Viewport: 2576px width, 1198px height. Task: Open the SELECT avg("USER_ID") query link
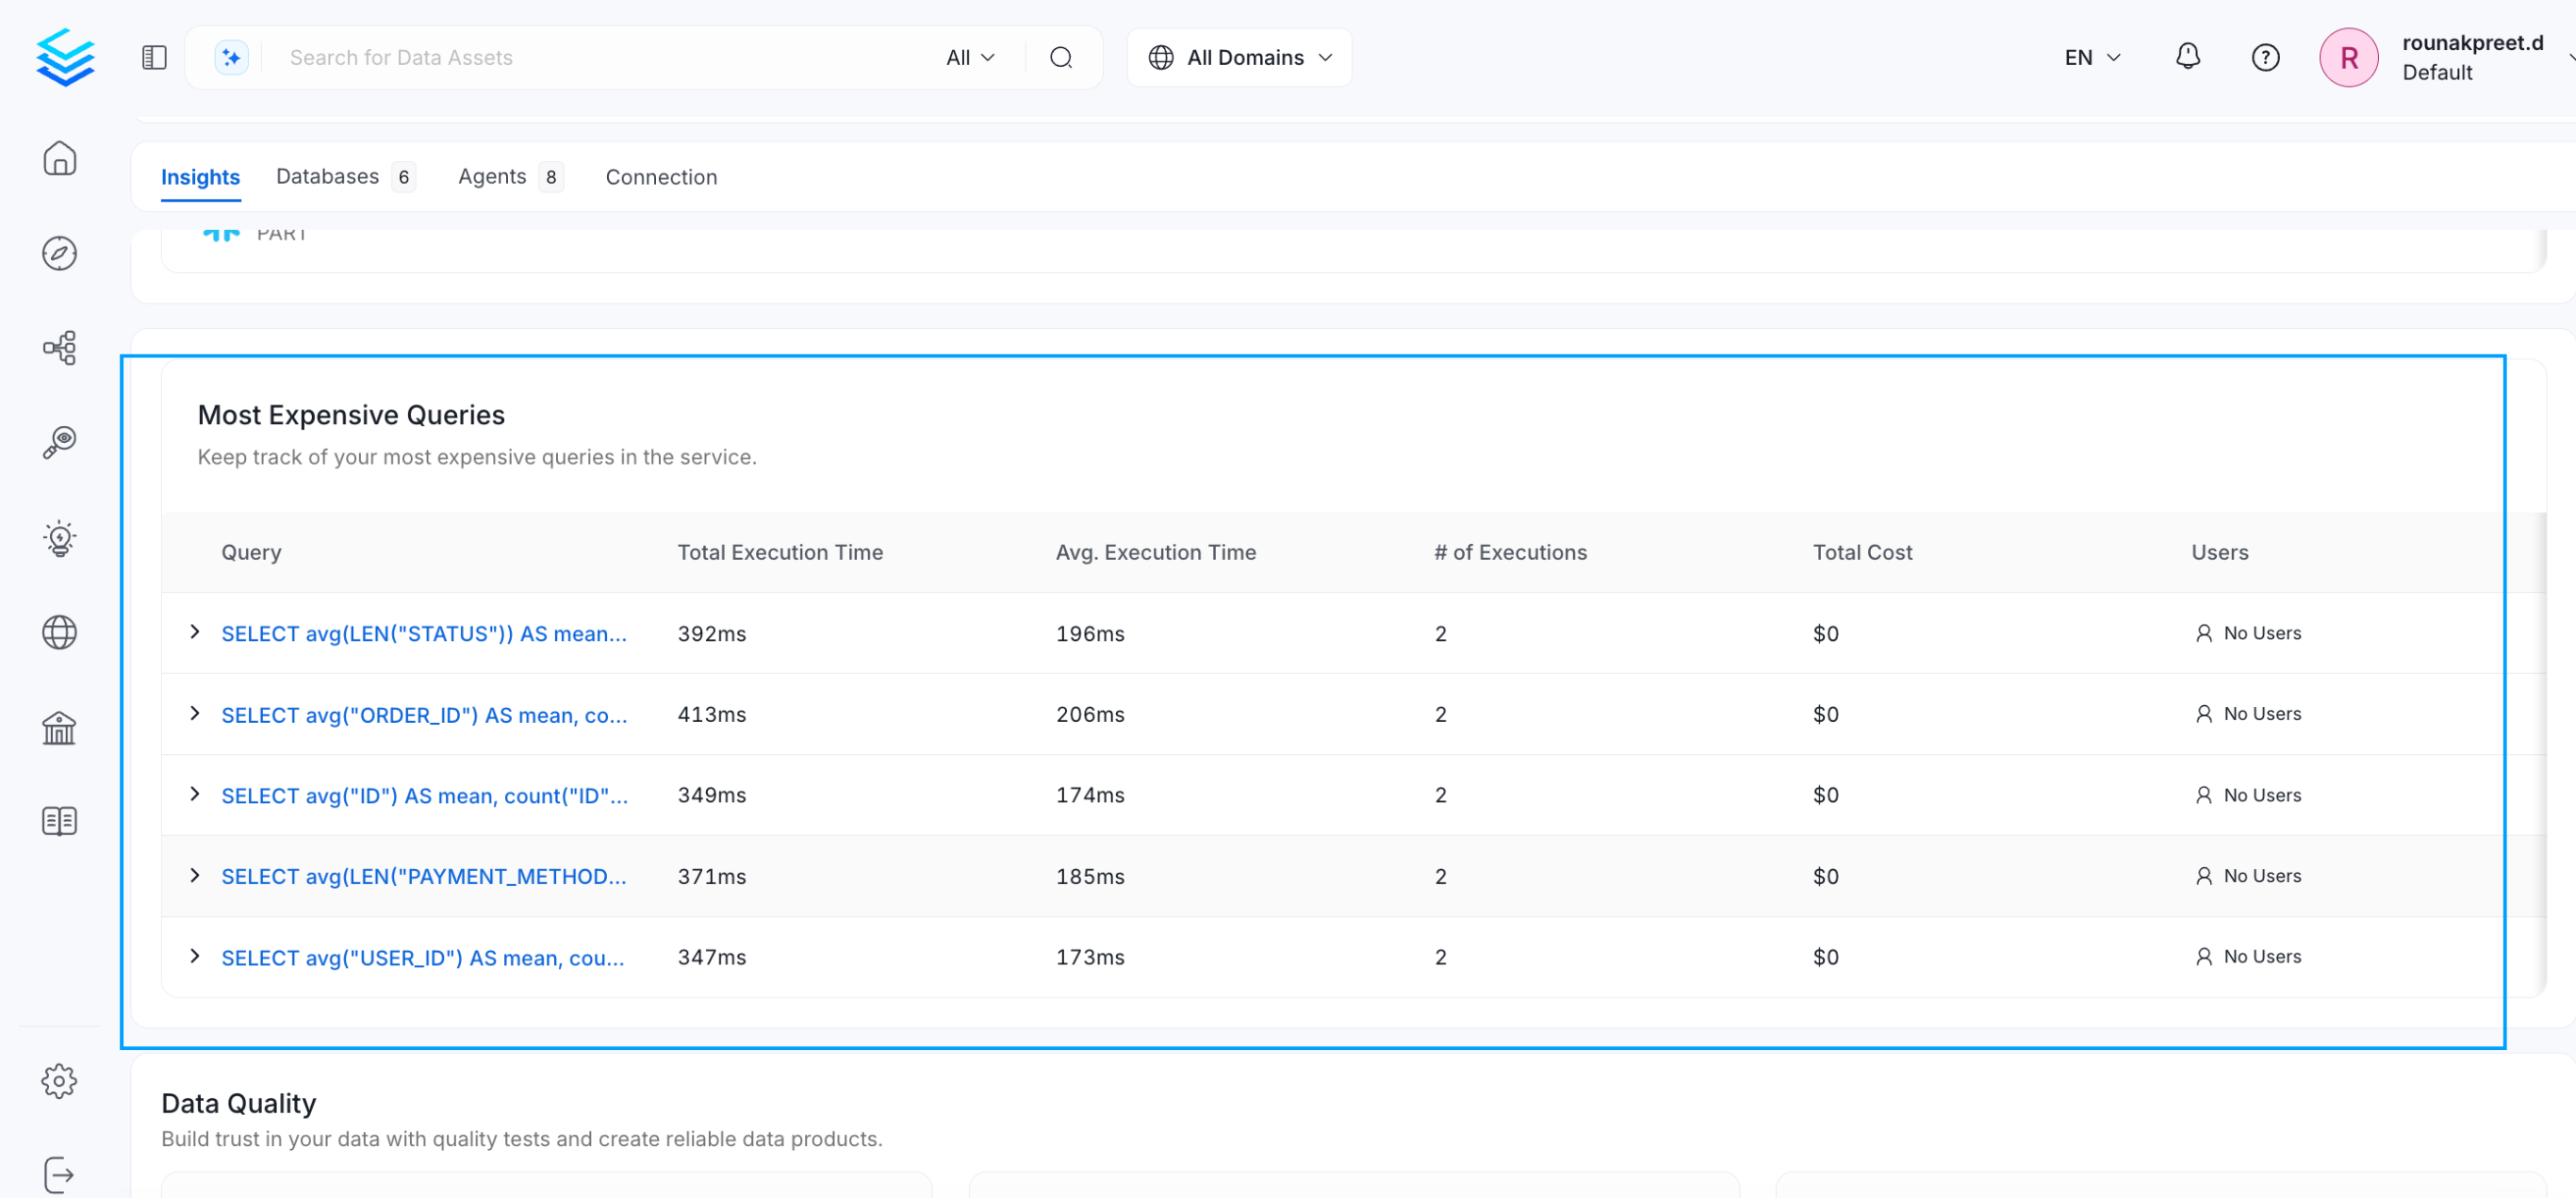point(422,958)
